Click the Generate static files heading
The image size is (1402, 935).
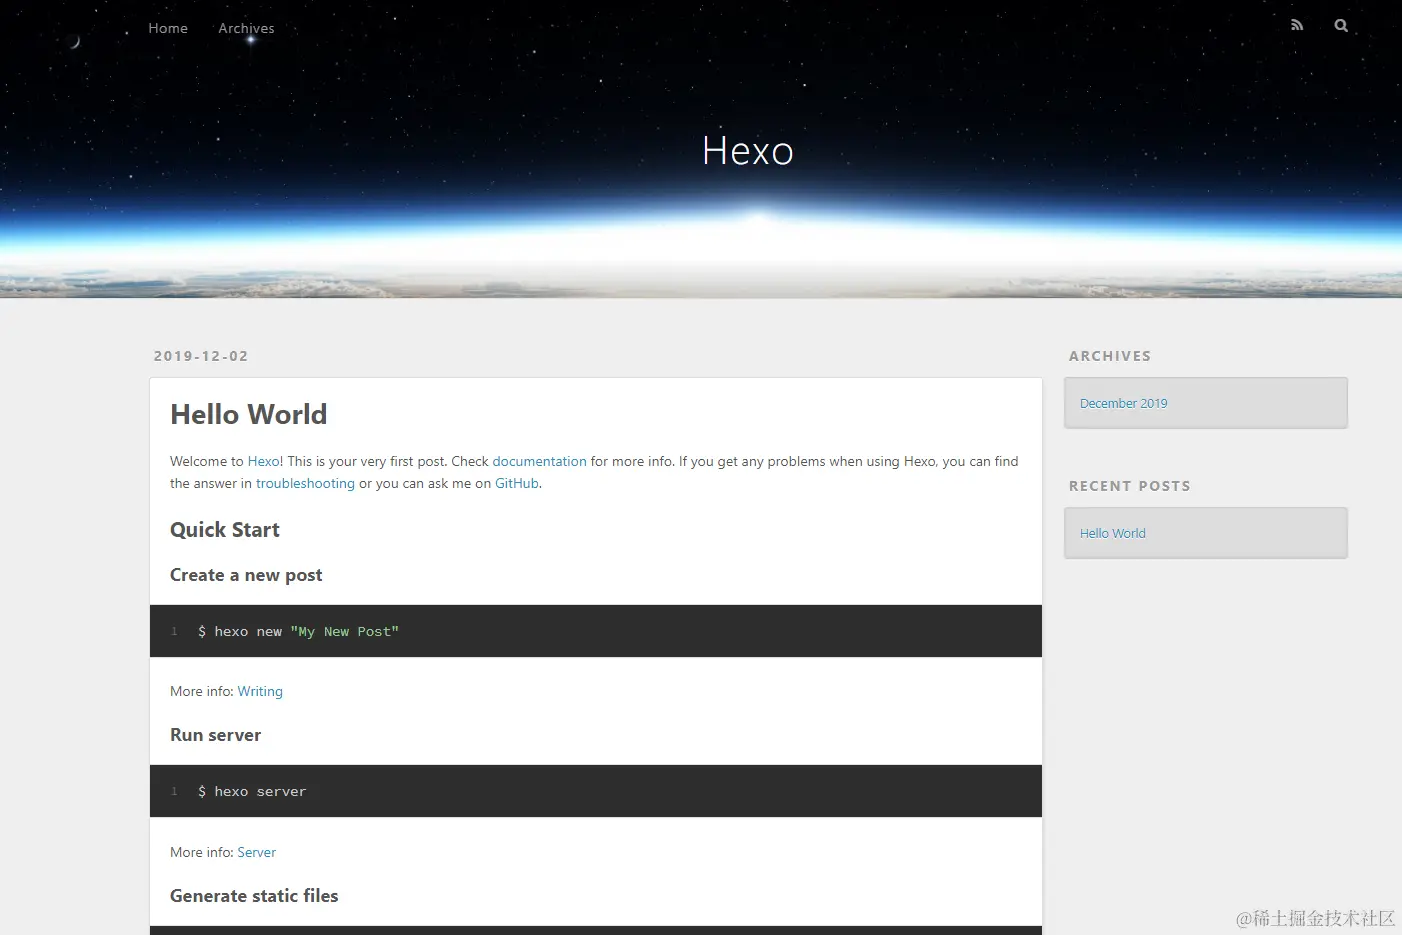(x=254, y=896)
